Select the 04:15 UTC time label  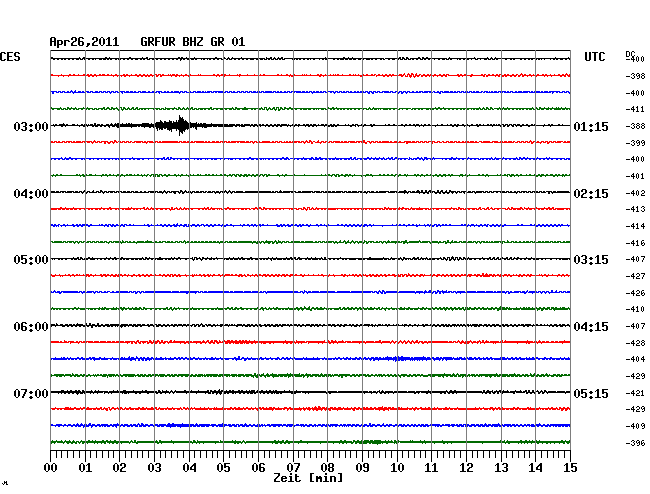tap(591, 327)
